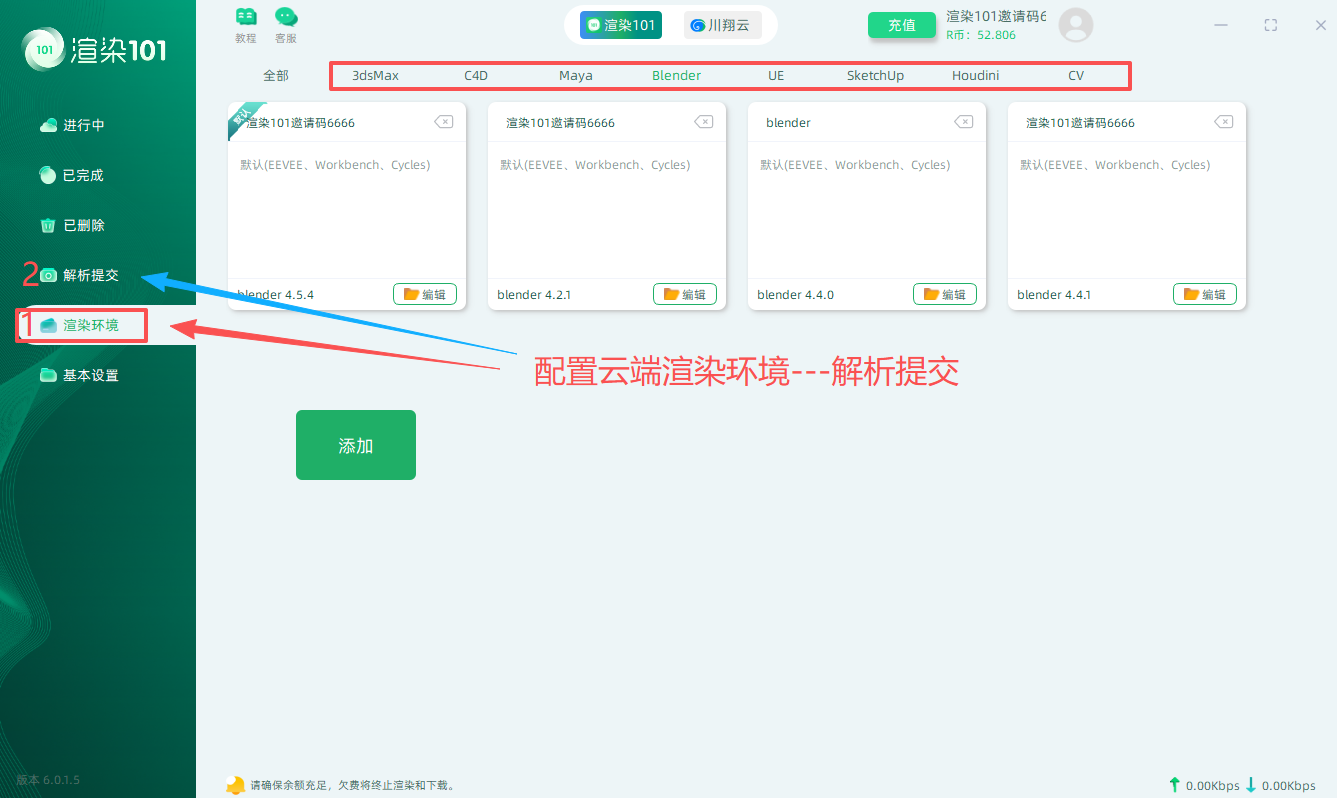Open 进行中 in the sidebar
1337x798 pixels.
[x=73, y=125]
